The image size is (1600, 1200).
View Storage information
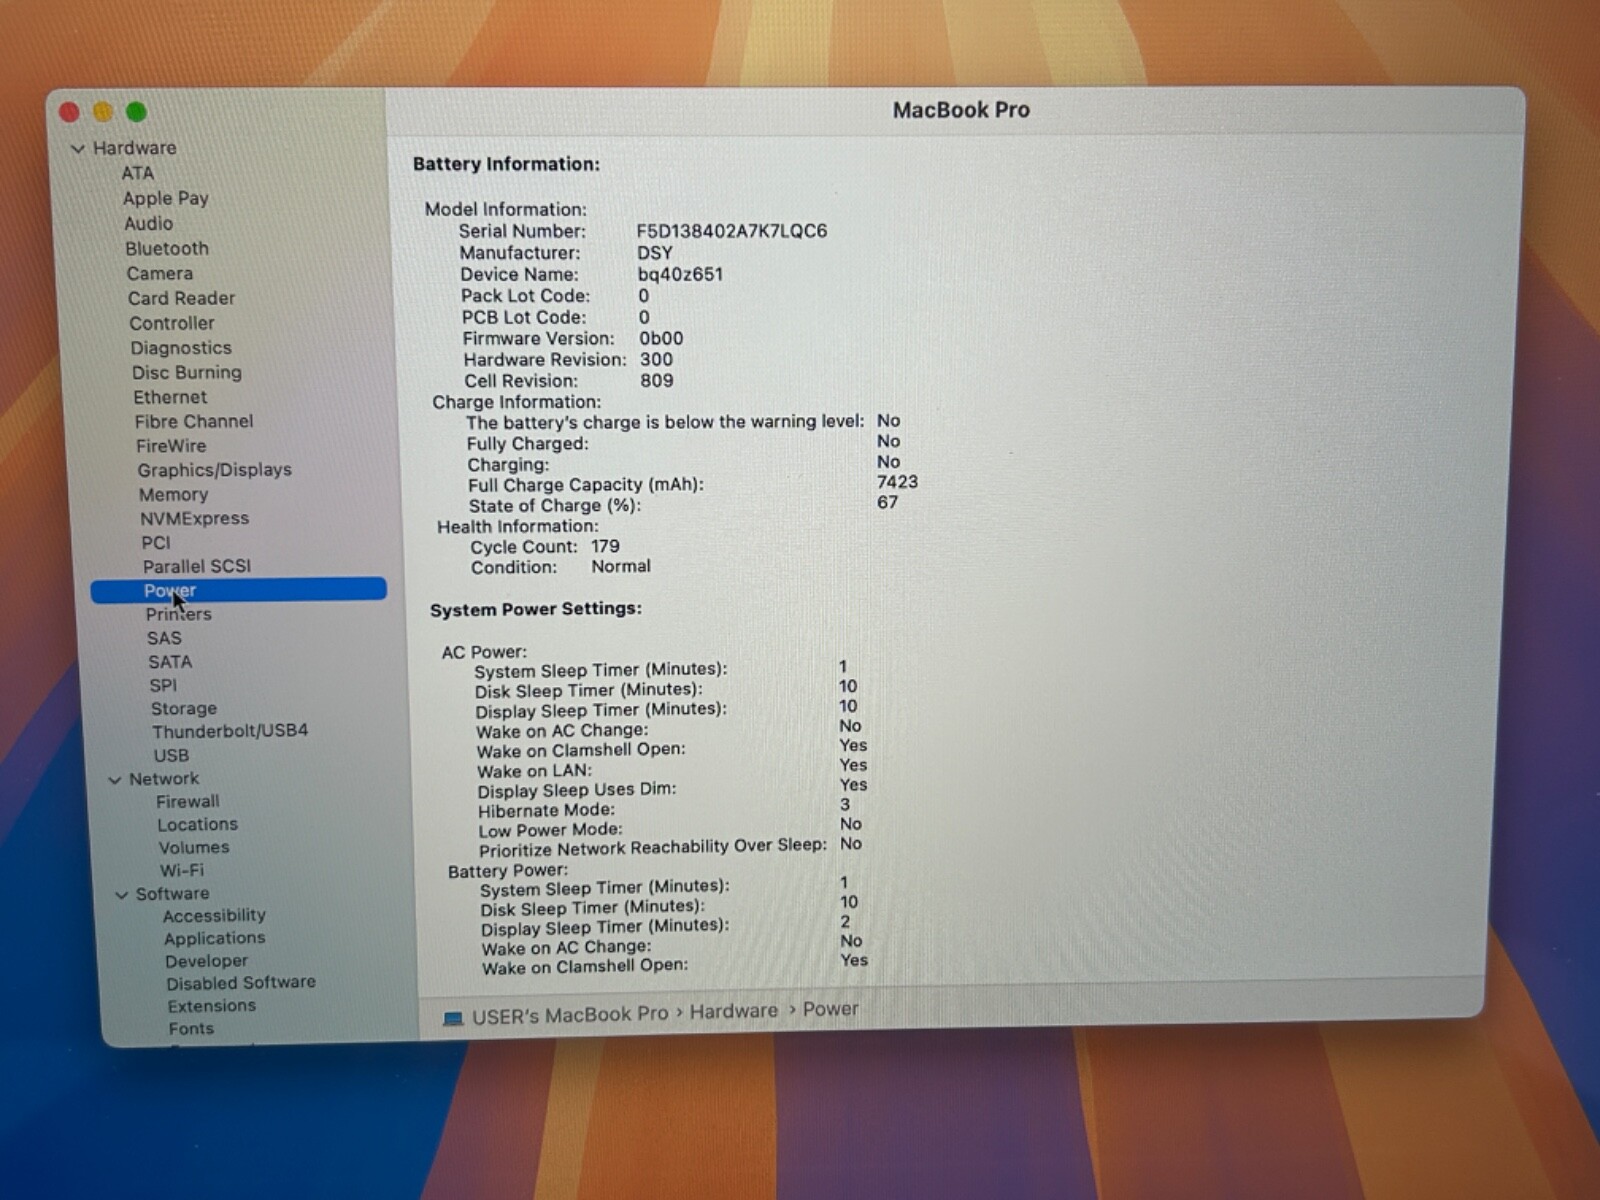pos(184,708)
